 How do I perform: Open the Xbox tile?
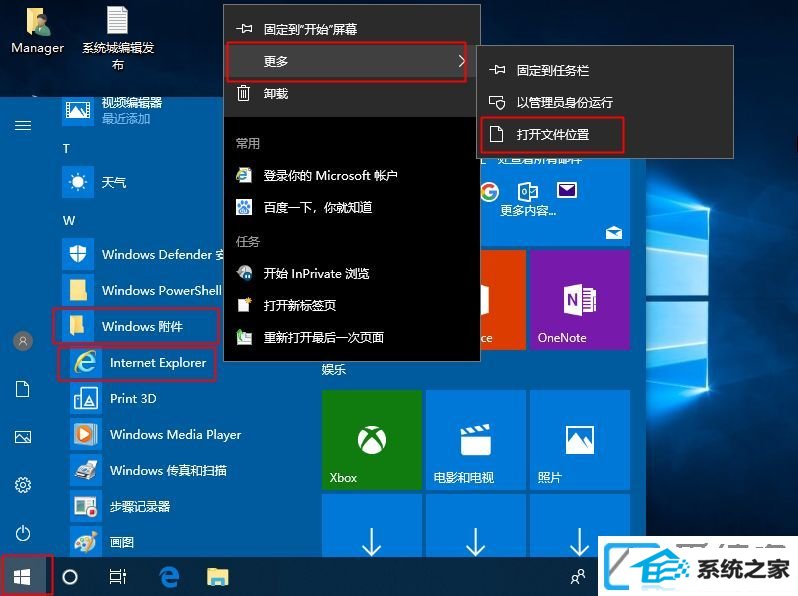[x=372, y=440]
